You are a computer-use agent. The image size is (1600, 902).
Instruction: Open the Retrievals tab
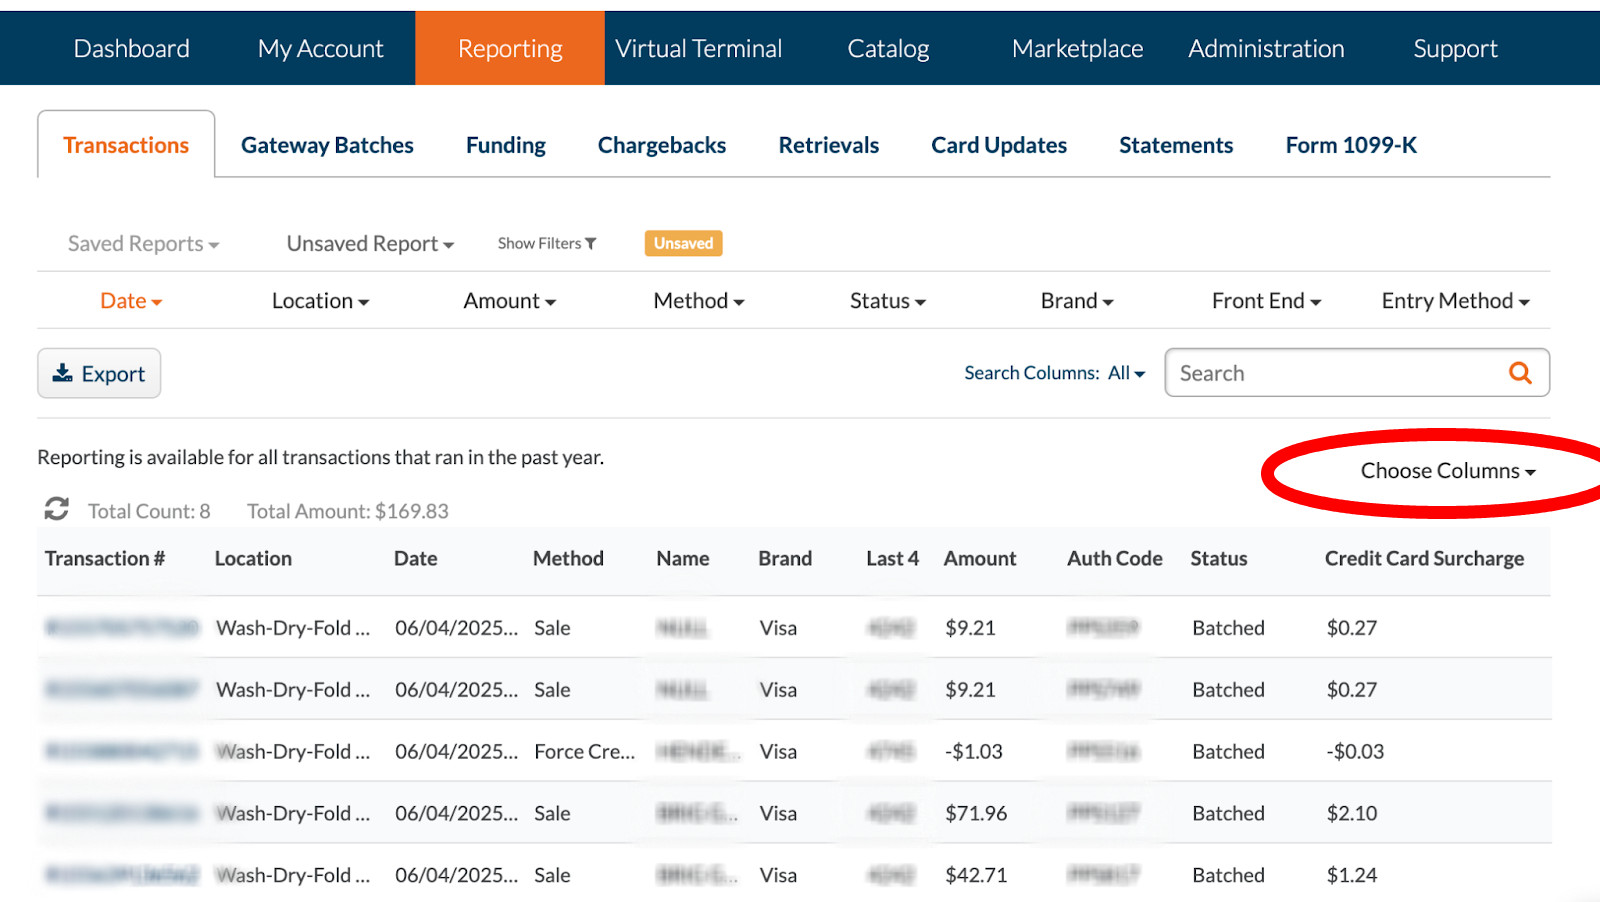[x=829, y=145]
